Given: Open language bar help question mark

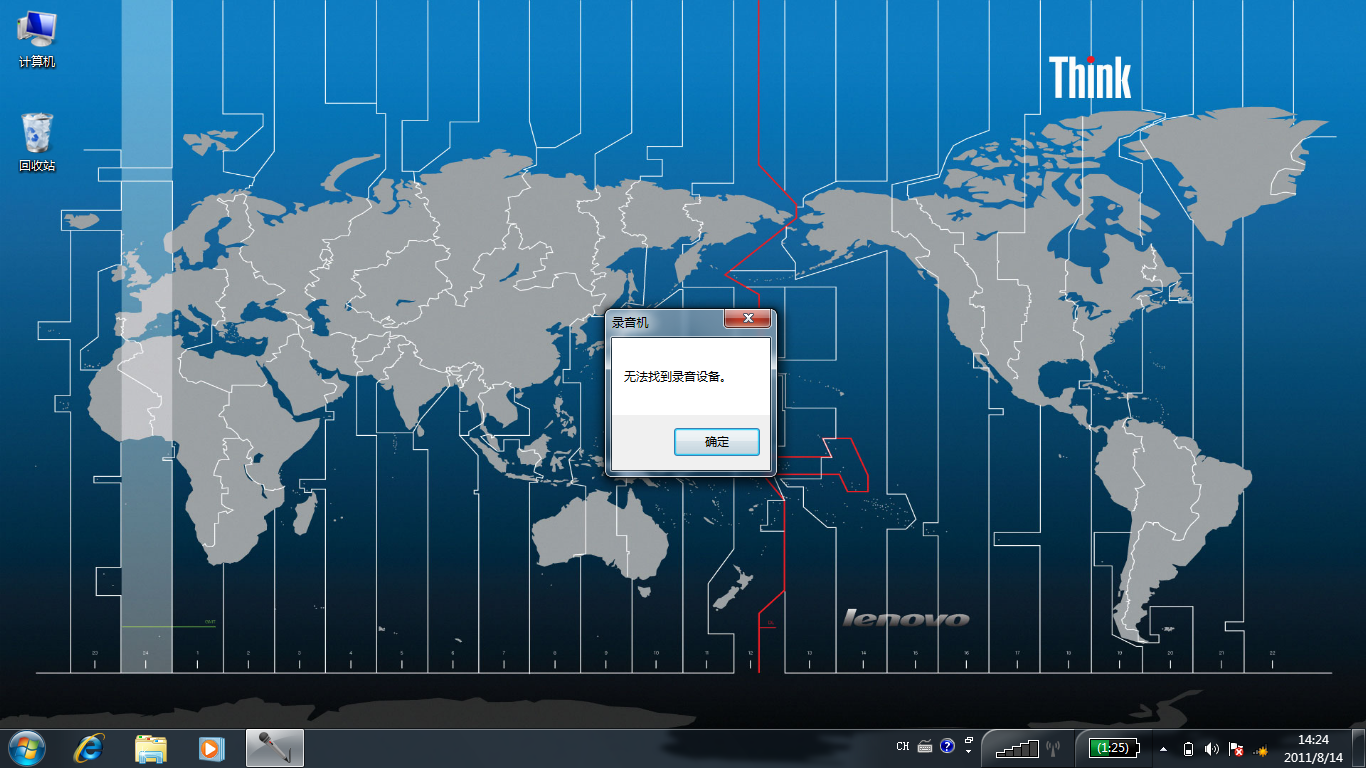Looking at the screenshot, I should tap(947, 747).
